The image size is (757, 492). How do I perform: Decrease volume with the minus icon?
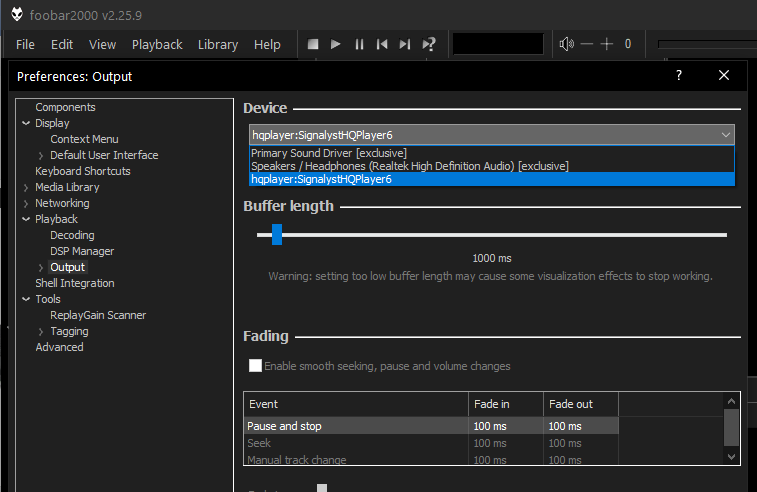587,44
